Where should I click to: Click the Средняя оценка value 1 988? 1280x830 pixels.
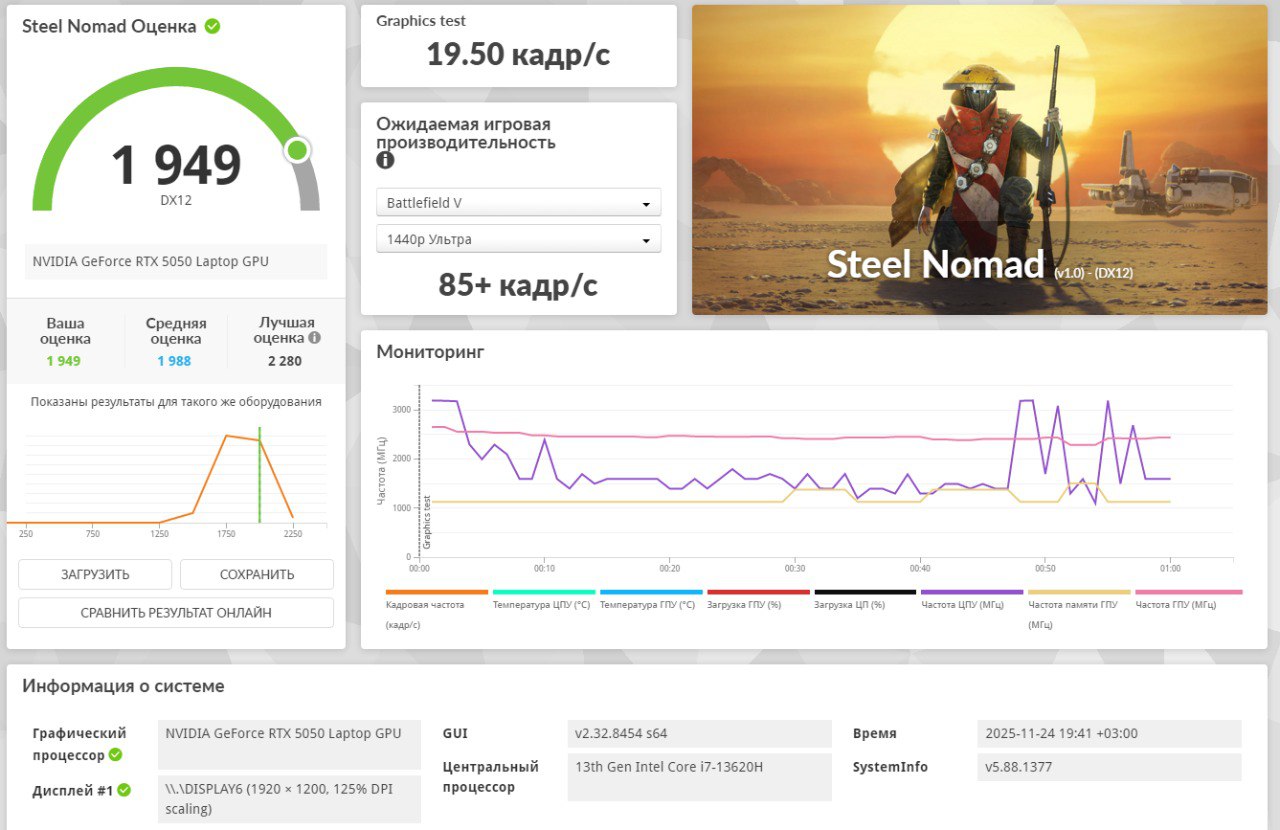click(174, 361)
